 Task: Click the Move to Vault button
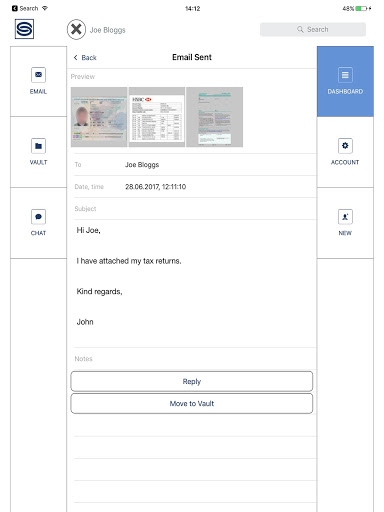tap(192, 404)
